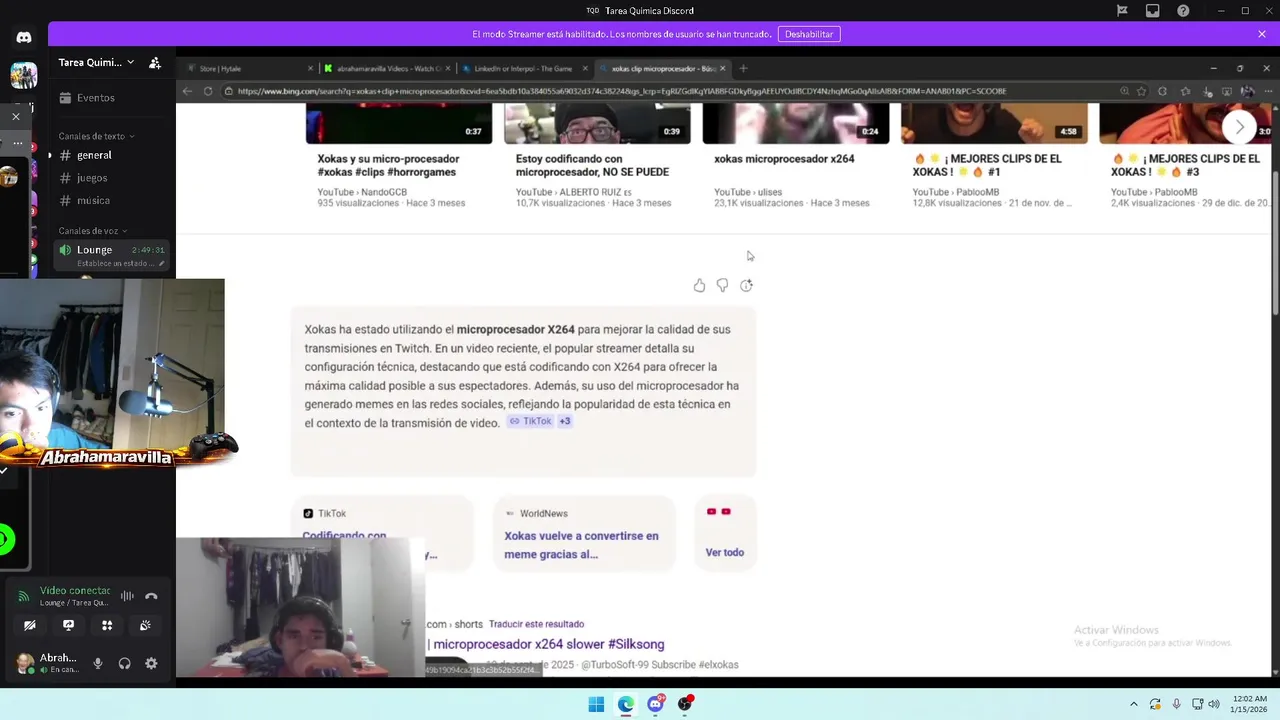The width and height of the screenshot is (1280, 720).
Task: Open xokas microprocesador x264 video link
Action: pyautogui.click(x=784, y=159)
